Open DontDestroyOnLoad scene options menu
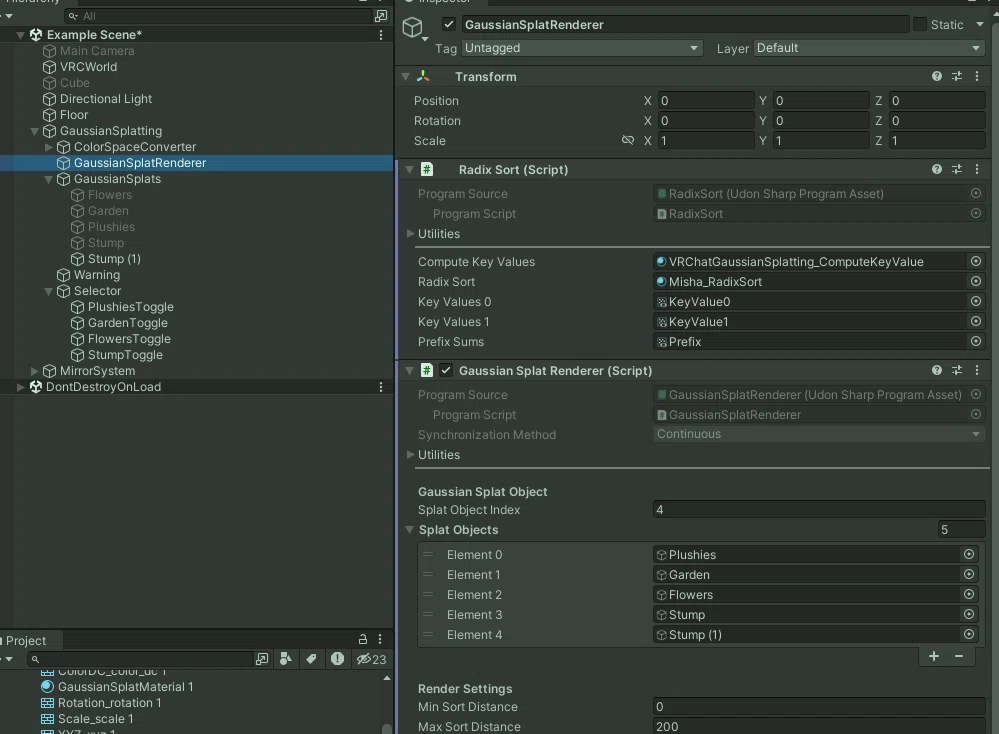The image size is (999, 734). pyautogui.click(x=381, y=387)
